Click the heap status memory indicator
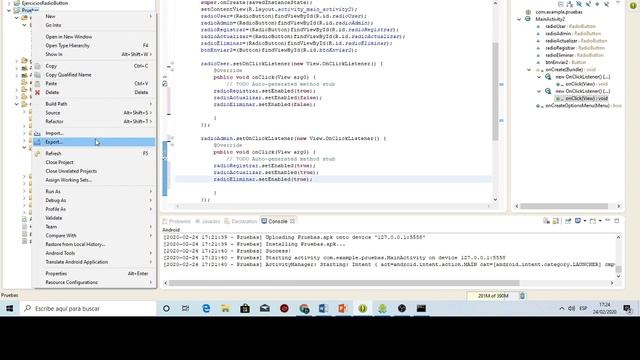This screenshot has height=360, width=640. pos(492,296)
